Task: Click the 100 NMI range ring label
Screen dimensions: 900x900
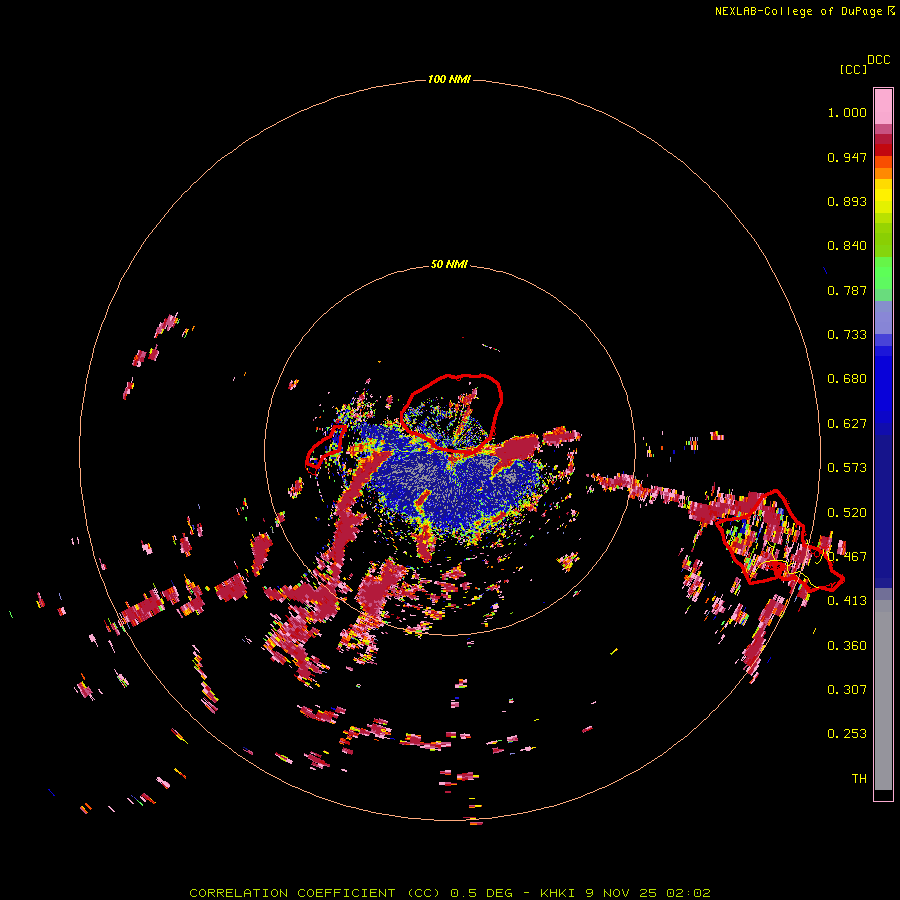Action: click(449, 79)
